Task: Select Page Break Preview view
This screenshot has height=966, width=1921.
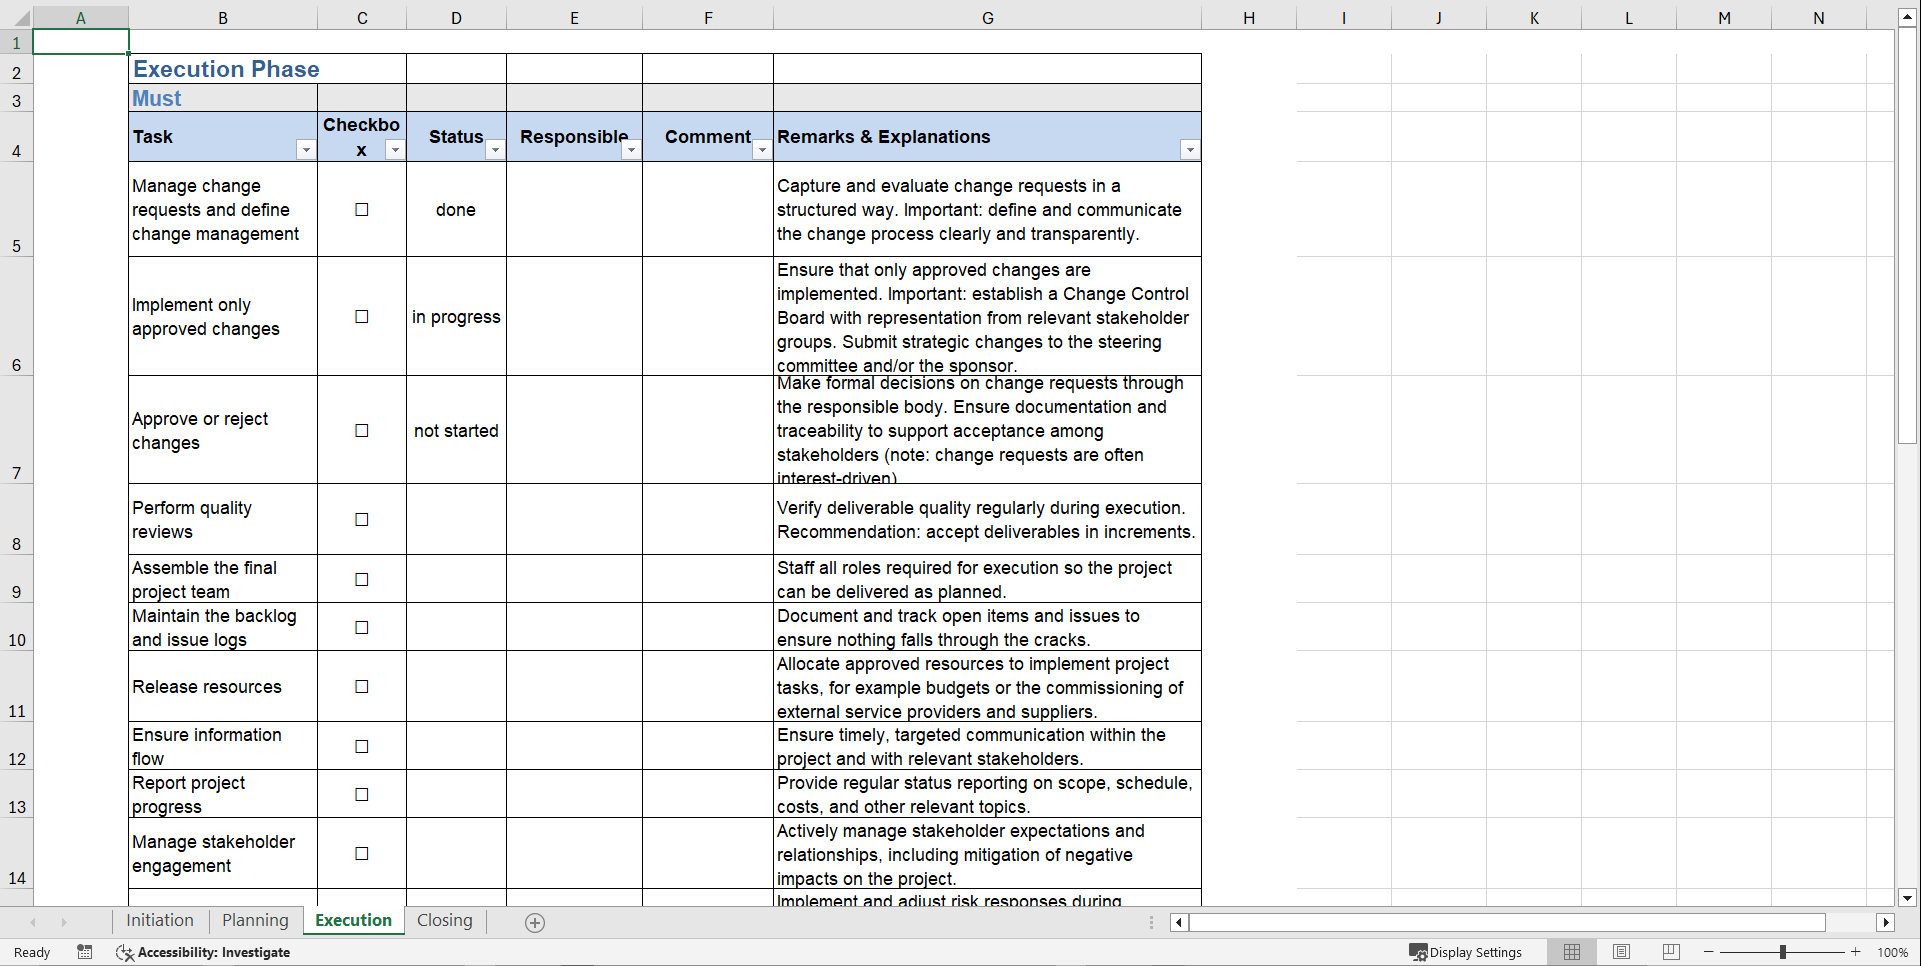Action: tap(1671, 952)
